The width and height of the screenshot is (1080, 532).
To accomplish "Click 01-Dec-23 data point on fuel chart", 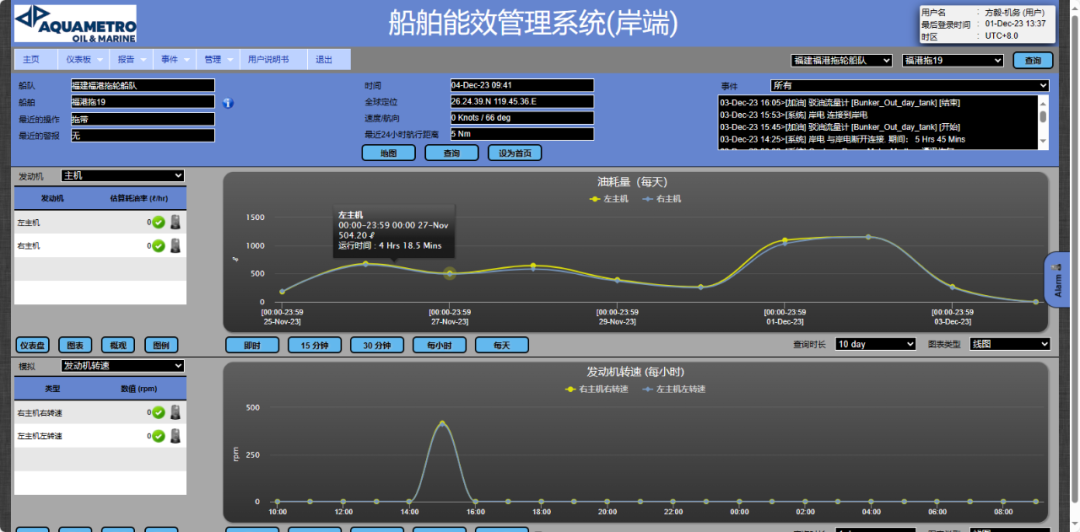I will coord(785,241).
